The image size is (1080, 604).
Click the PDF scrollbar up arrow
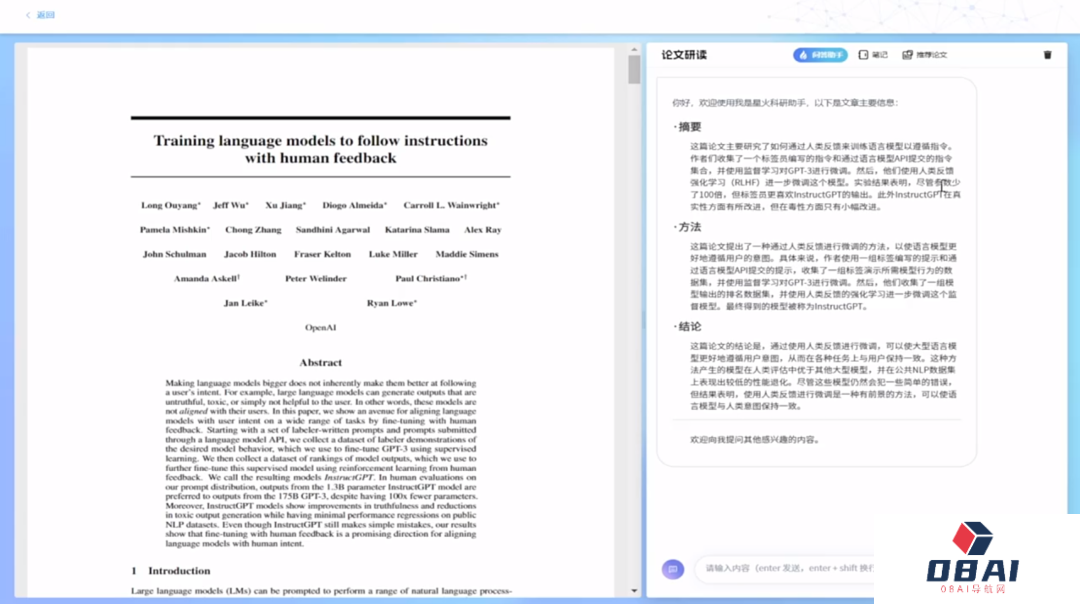tap(634, 50)
